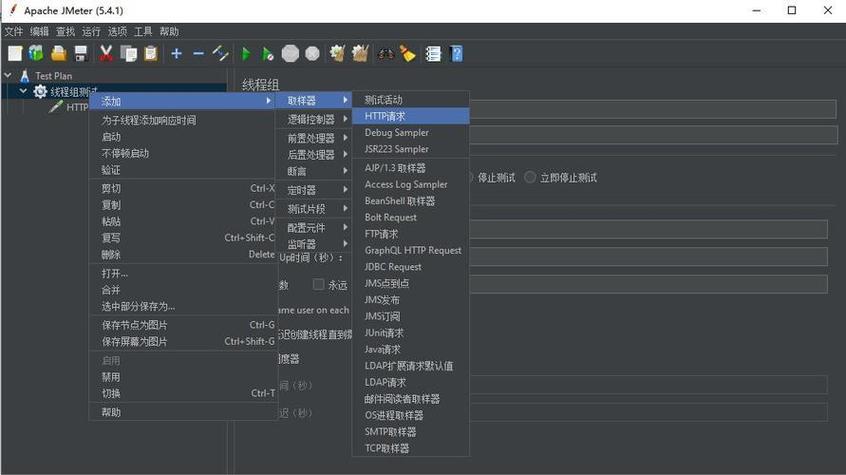Select the Test Plan tree row
This screenshot has width=846, height=475.
tap(53, 76)
